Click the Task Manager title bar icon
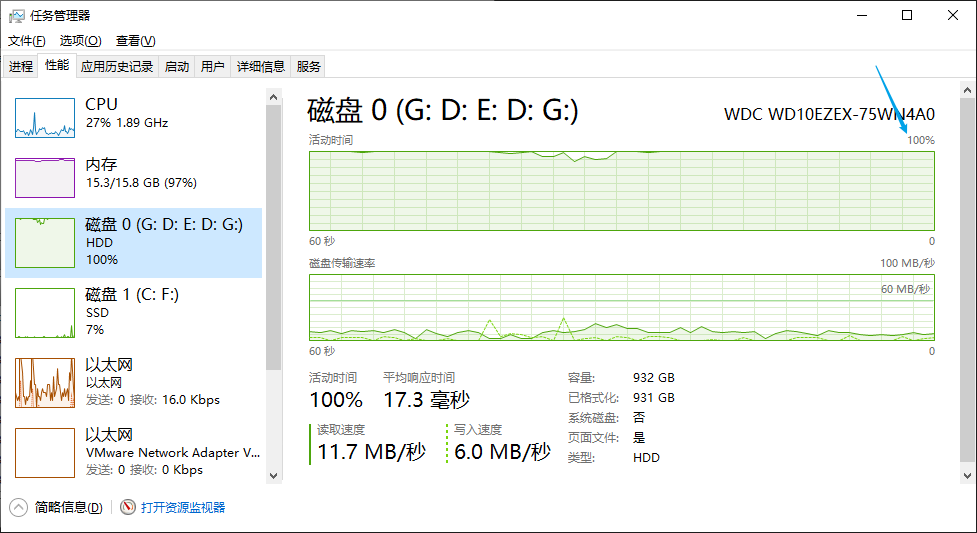This screenshot has height=533, width=977. 17,15
